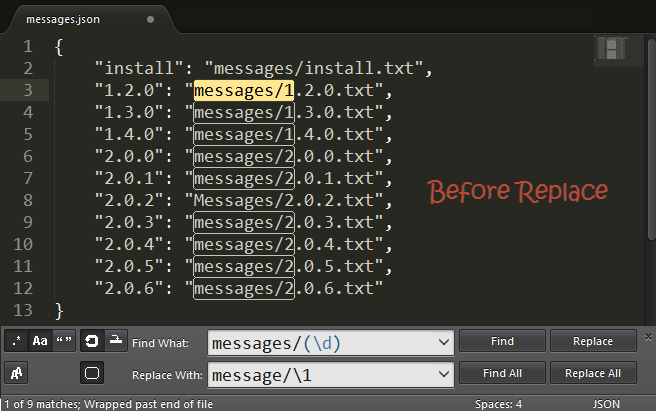Click the vertical editor scrollbar

[x=651, y=139]
